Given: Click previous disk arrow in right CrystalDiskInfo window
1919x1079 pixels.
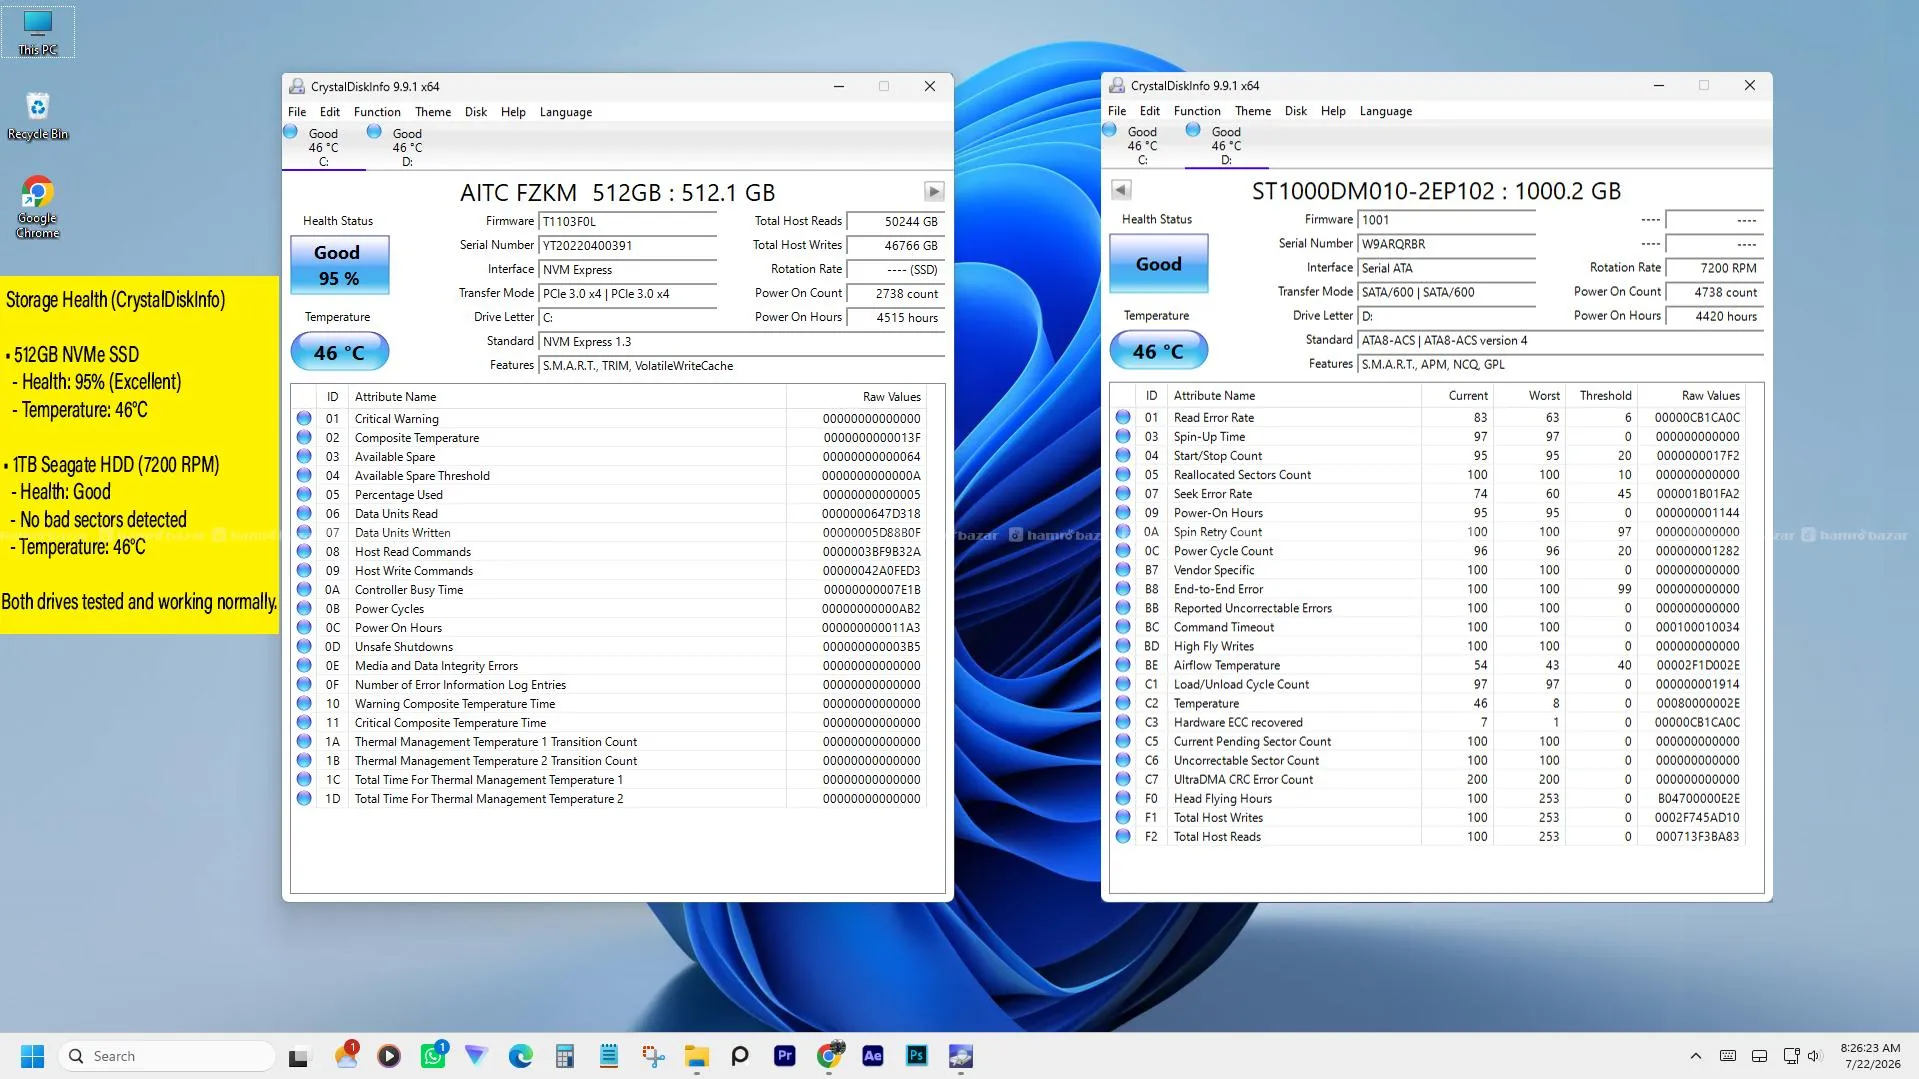Looking at the screenshot, I should point(1121,189).
